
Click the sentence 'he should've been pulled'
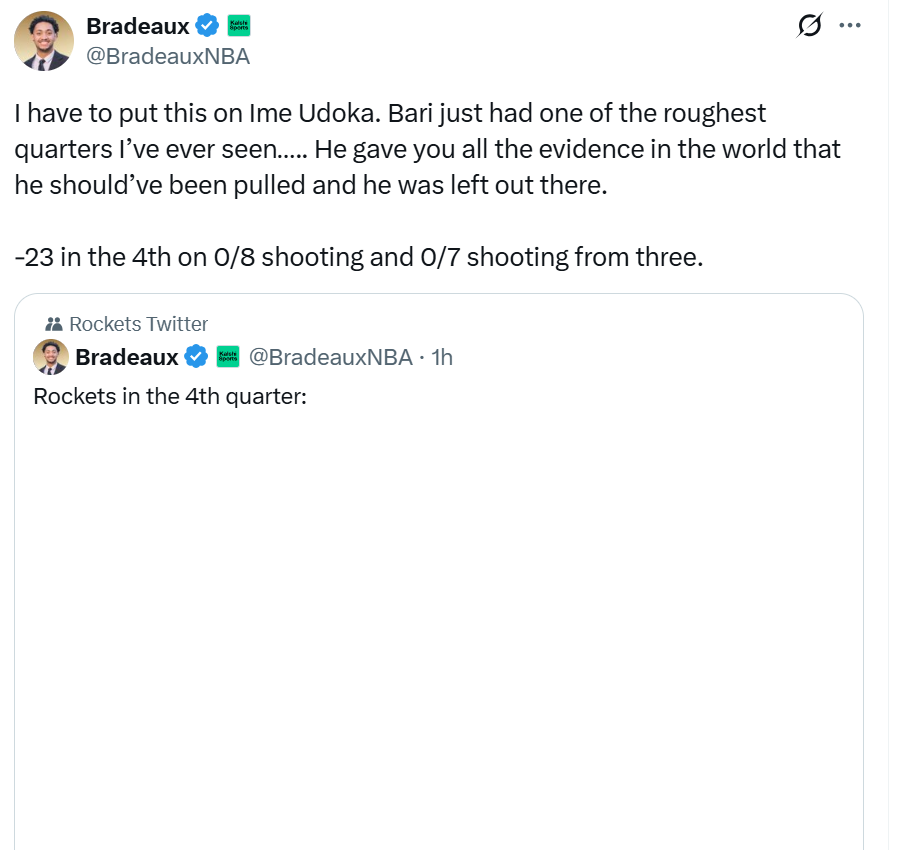[x=310, y=185]
